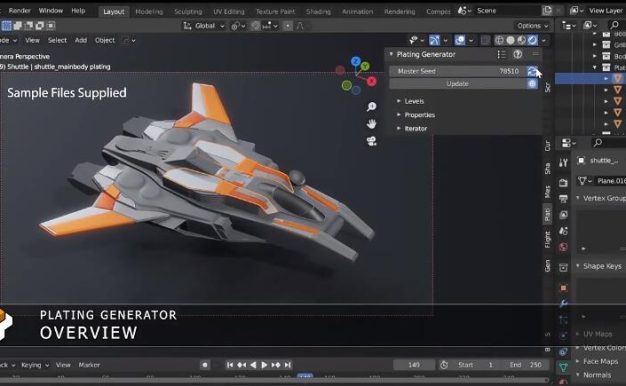
Task: Toggle X-ray mode in viewport header
Action: [x=485, y=40]
